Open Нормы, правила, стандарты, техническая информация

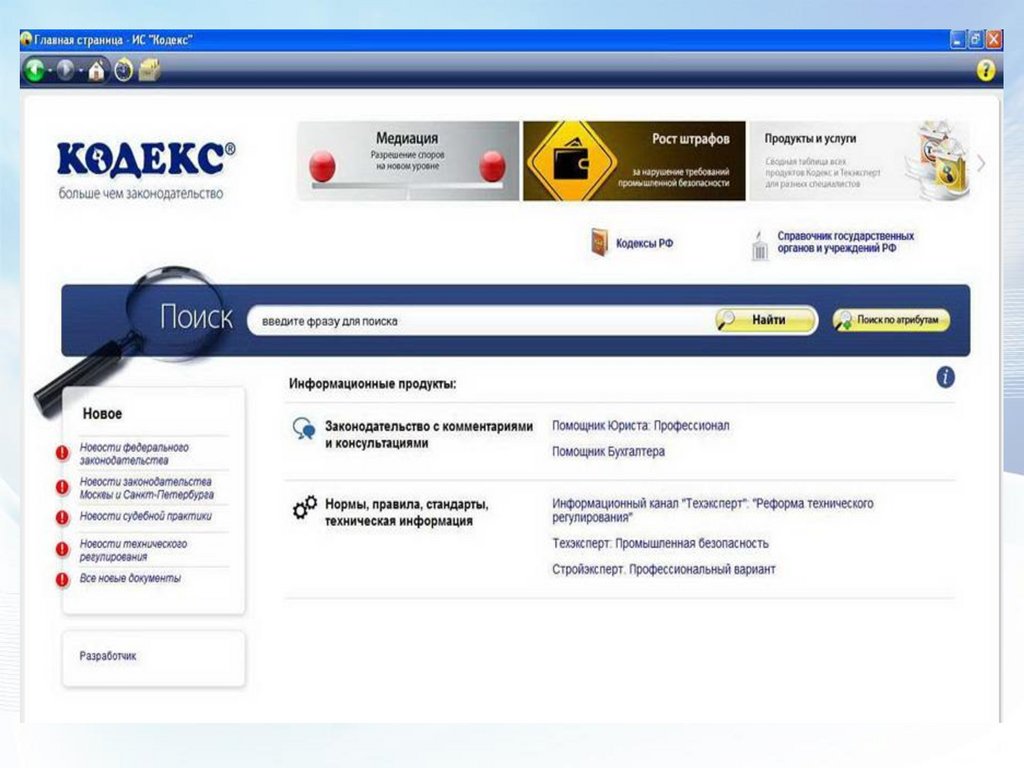(406, 513)
